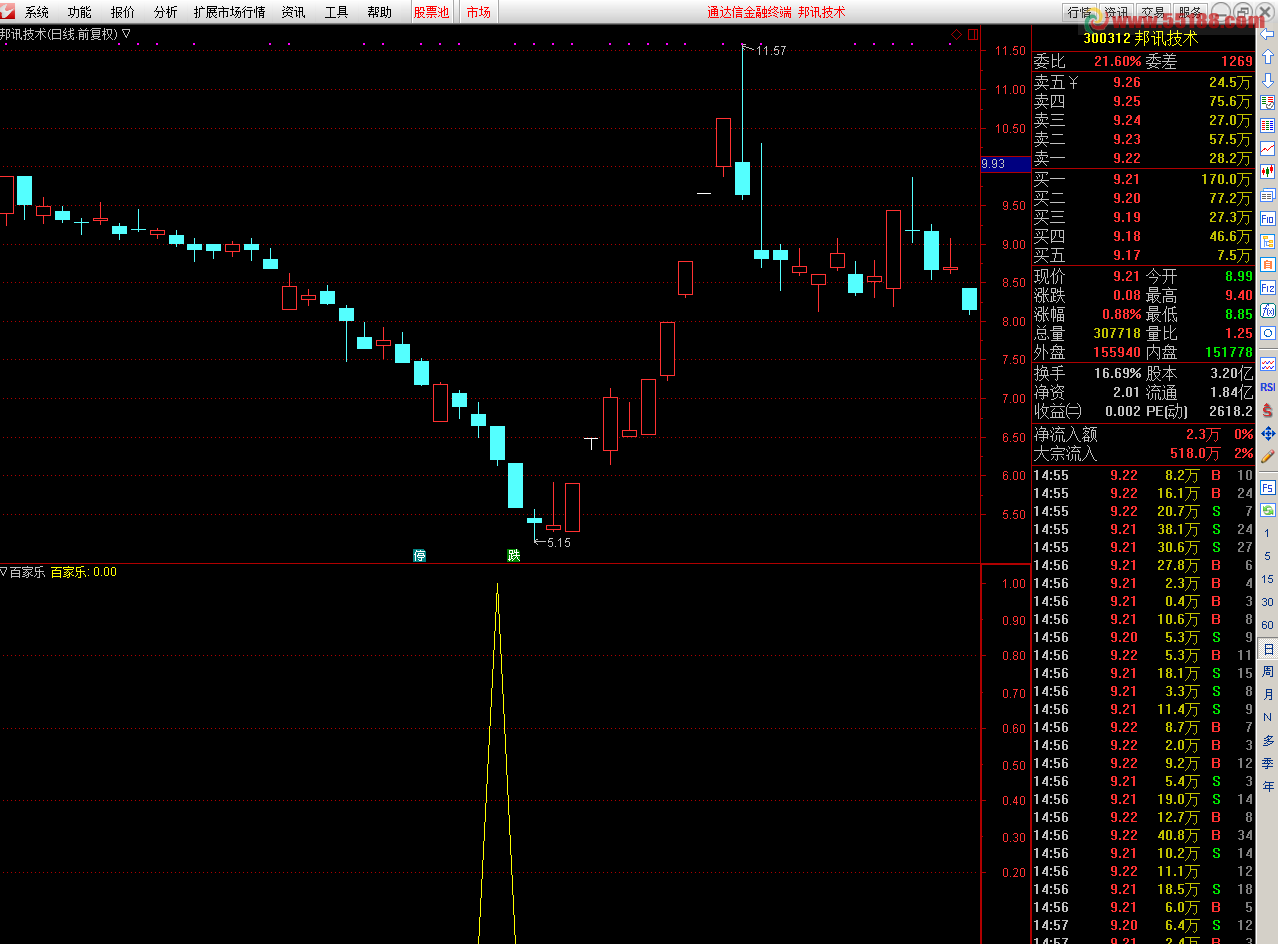Image resolution: width=1278 pixels, height=944 pixels.
Task: Click the 5.15 low price label
Action: pyautogui.click(x=559, y=542)
